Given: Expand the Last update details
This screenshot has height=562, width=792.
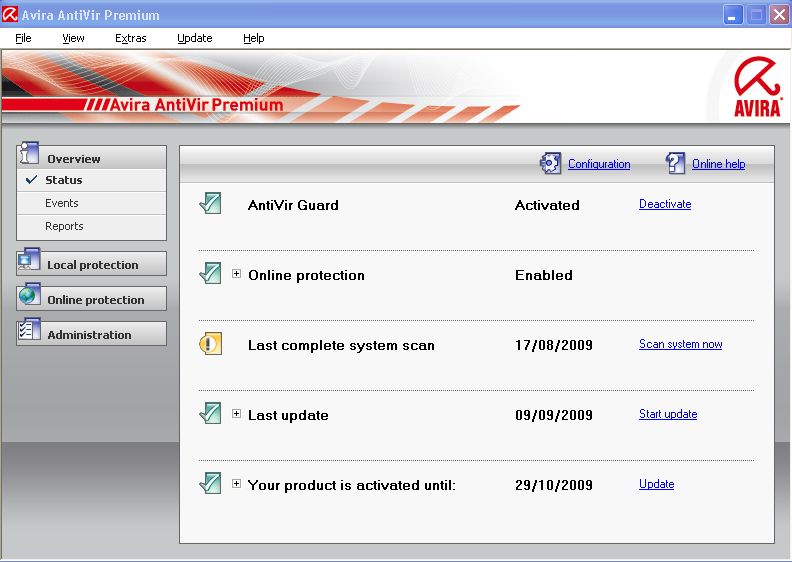Looking at the screenshot, I should [236, 414].
